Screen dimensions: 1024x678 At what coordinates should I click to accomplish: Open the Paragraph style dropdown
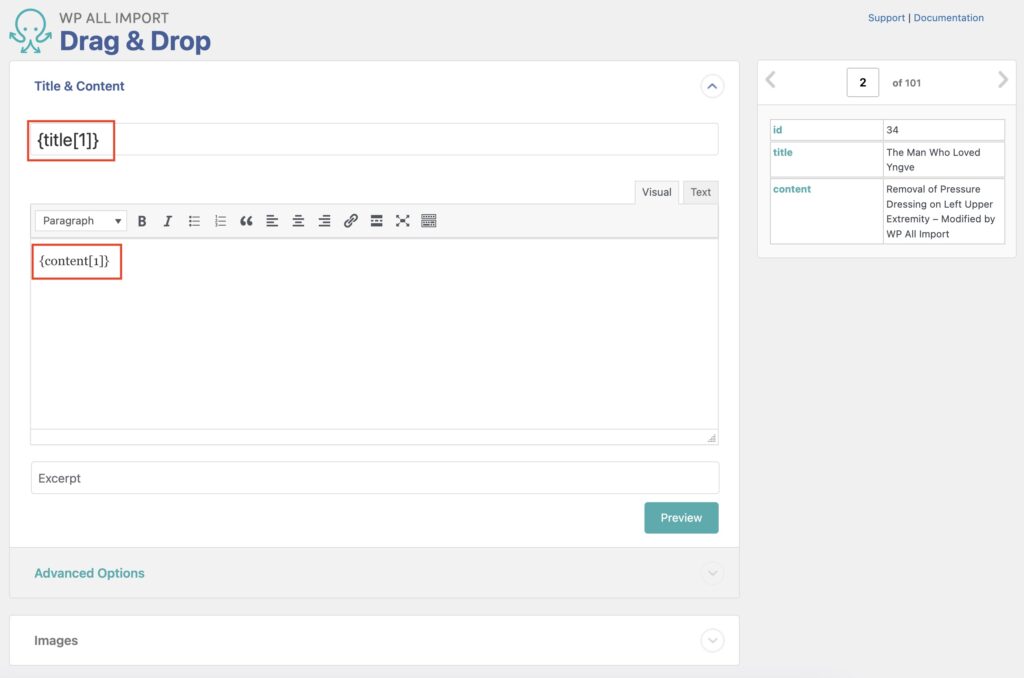(x=80, y=221)
